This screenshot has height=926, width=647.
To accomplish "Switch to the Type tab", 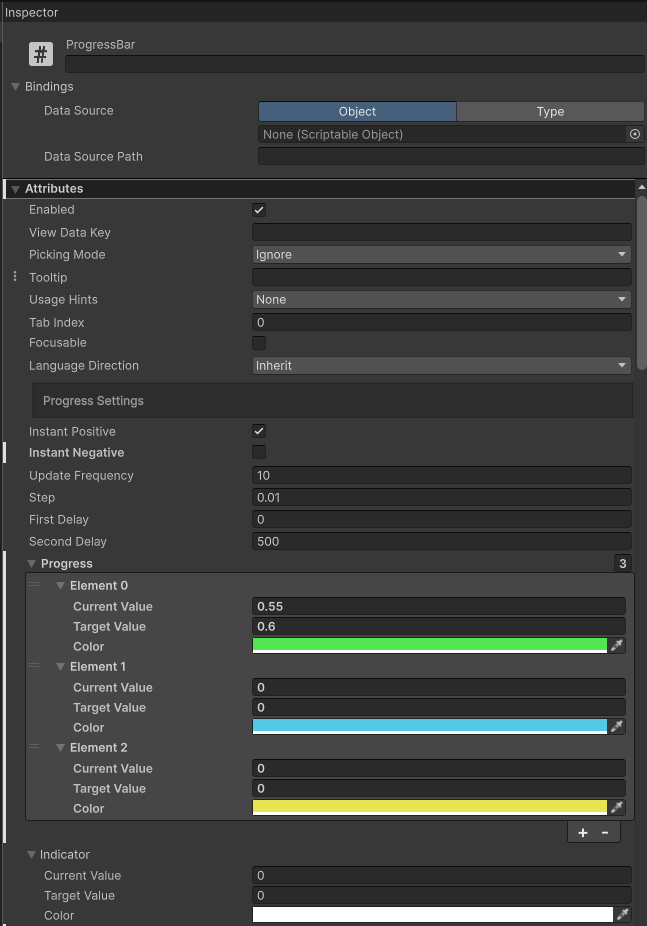I will 549,111.
